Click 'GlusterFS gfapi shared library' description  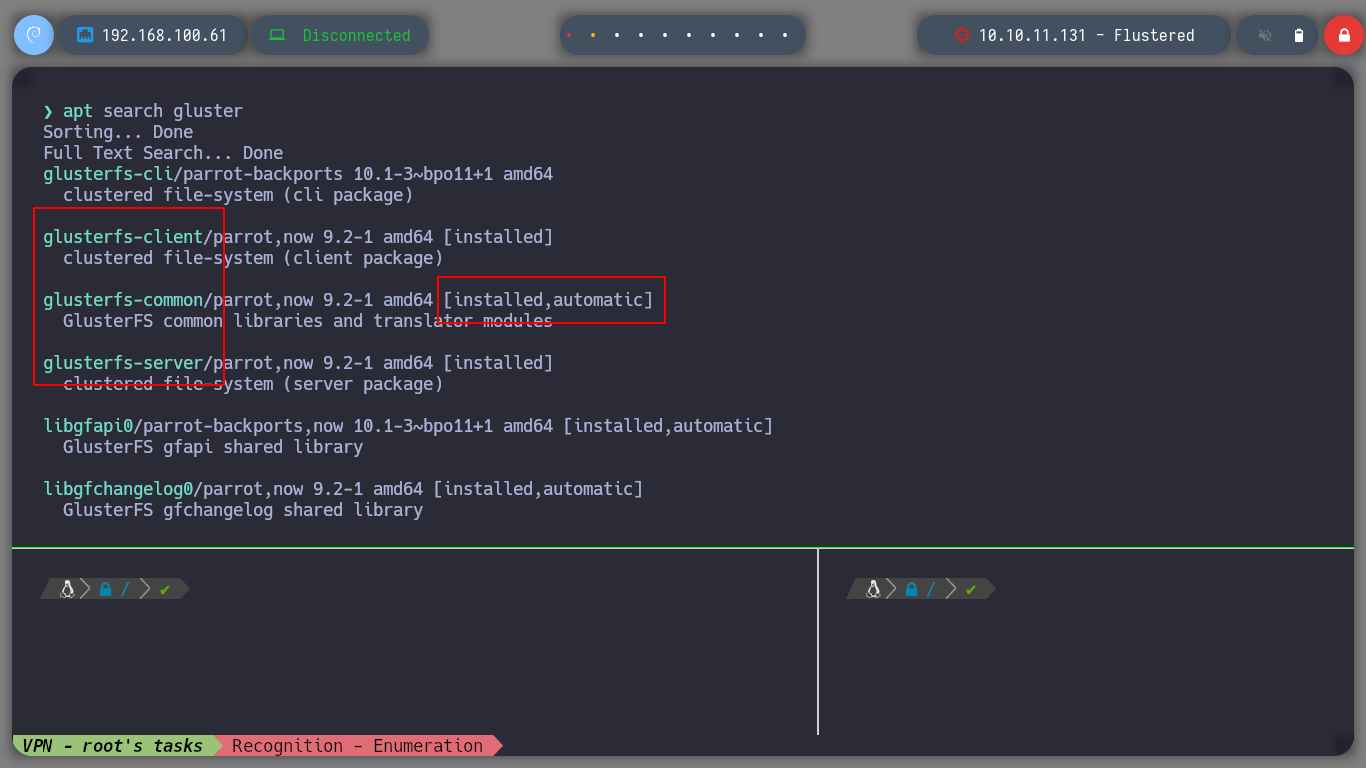point(213,447)
